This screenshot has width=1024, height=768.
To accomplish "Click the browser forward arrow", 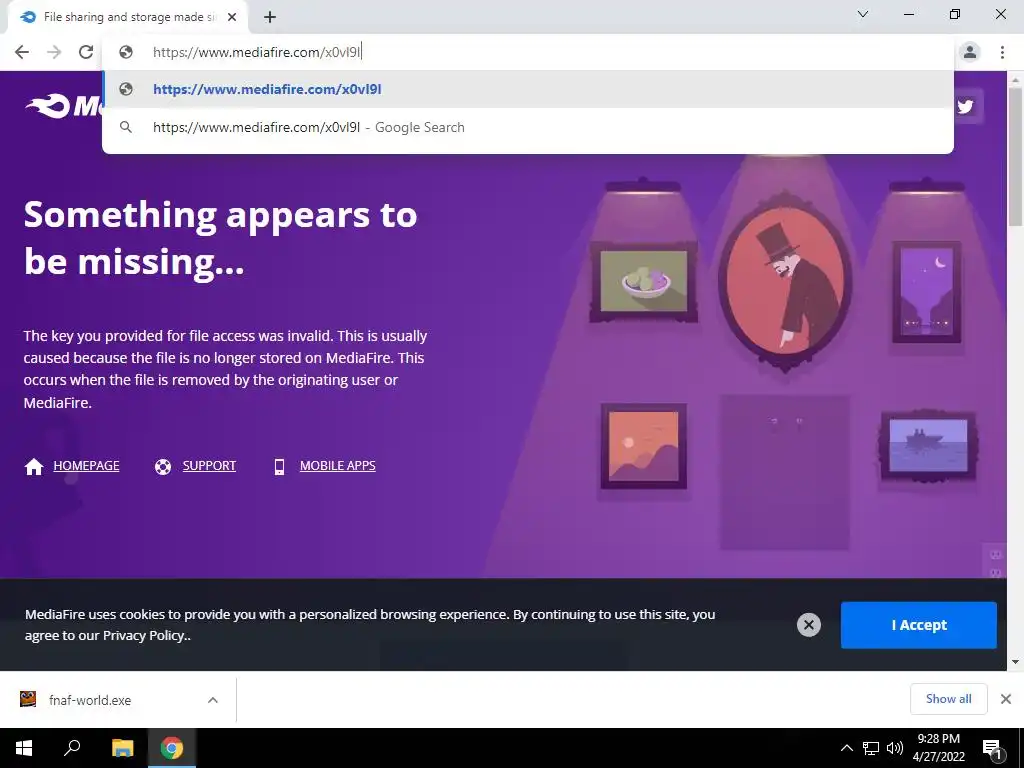I will [54, 52].
